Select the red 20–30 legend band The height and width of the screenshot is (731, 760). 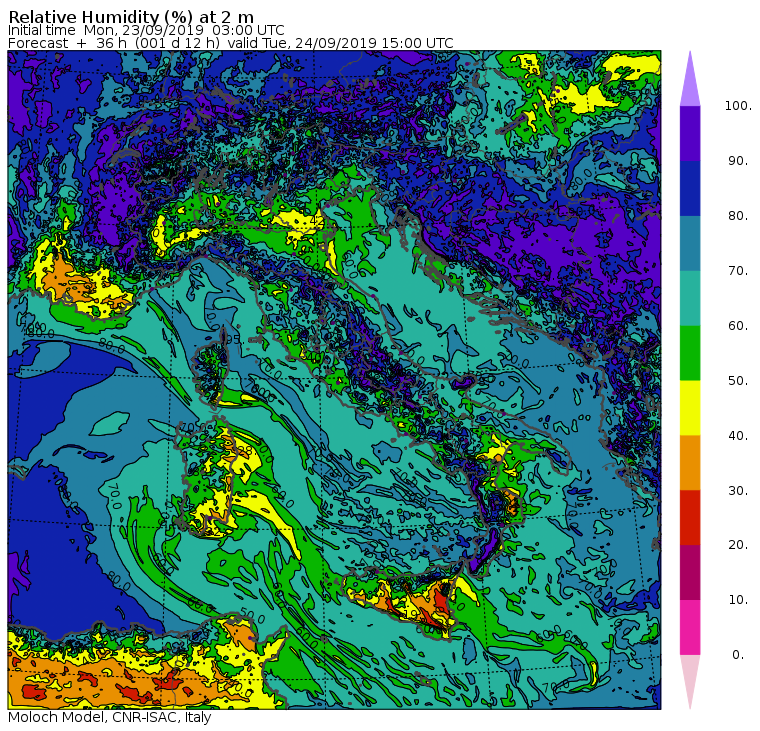(690, 518)
